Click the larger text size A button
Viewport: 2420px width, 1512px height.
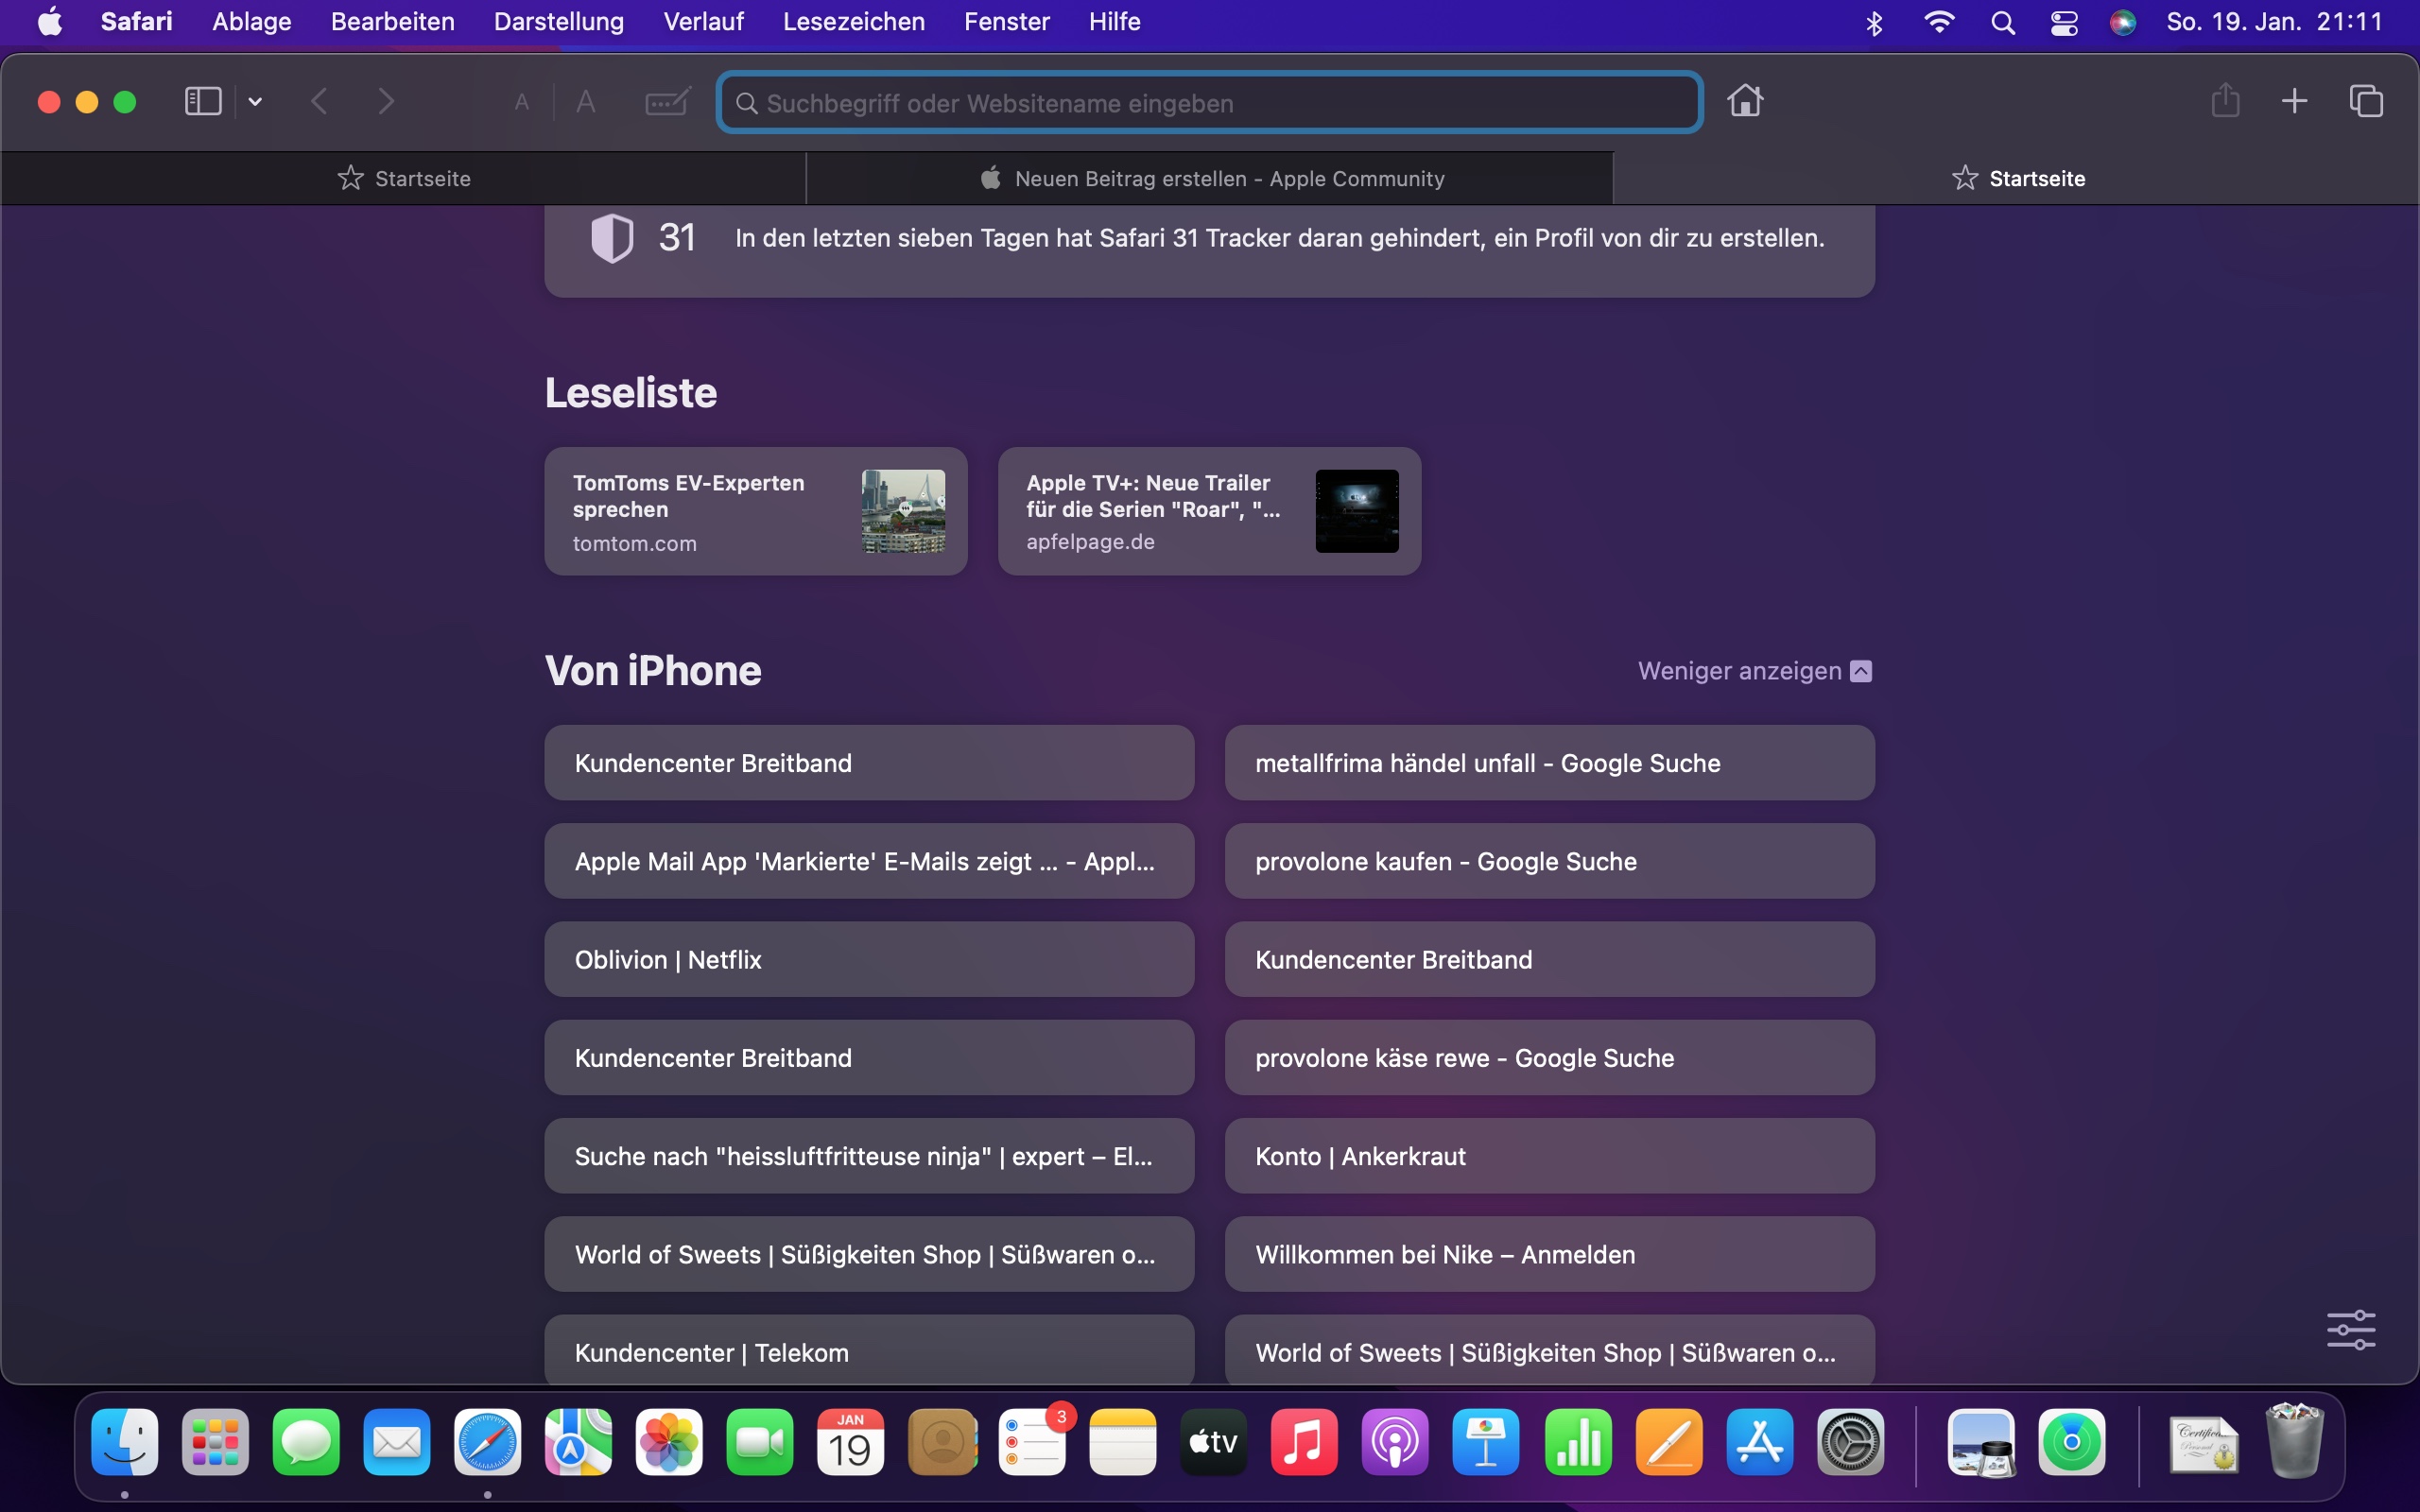[586, 102]
